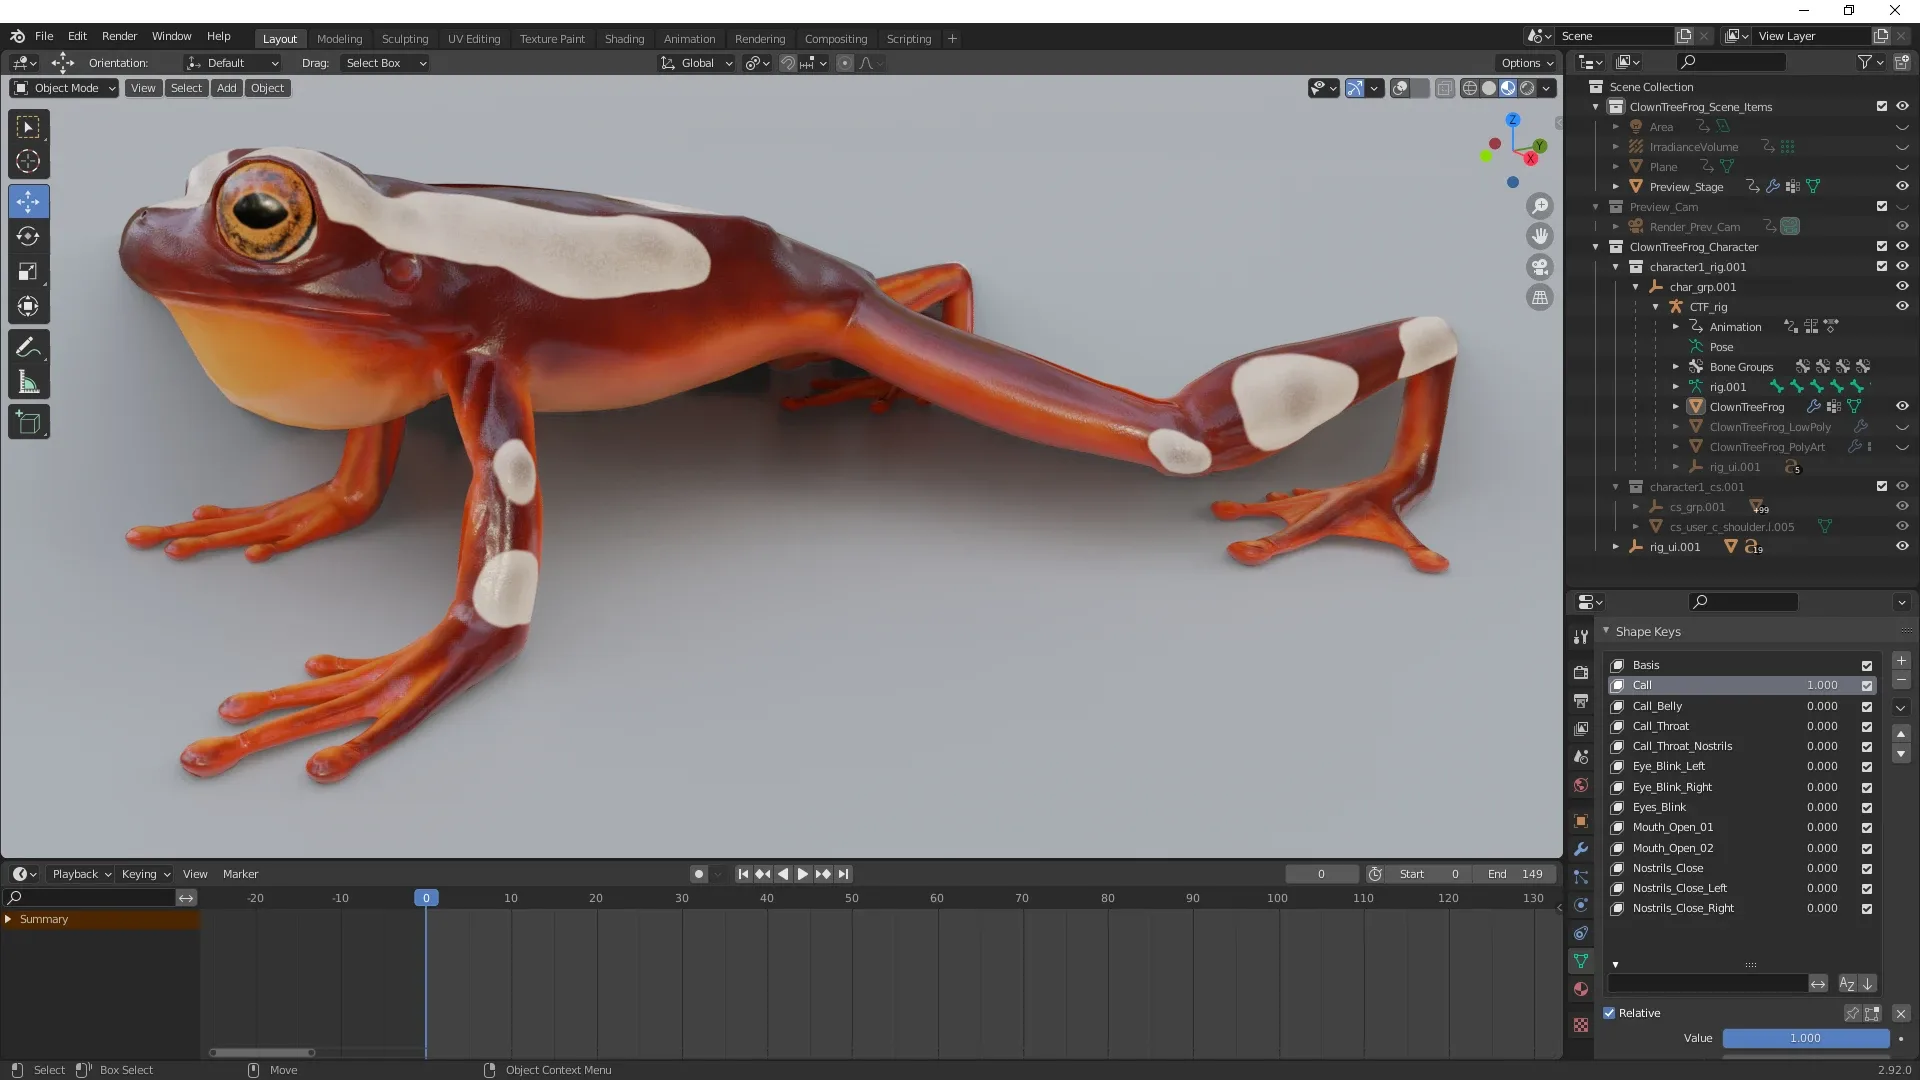Click the shape key Value slider
Viewport: 1920px width, 1080px height.
1805,1039
